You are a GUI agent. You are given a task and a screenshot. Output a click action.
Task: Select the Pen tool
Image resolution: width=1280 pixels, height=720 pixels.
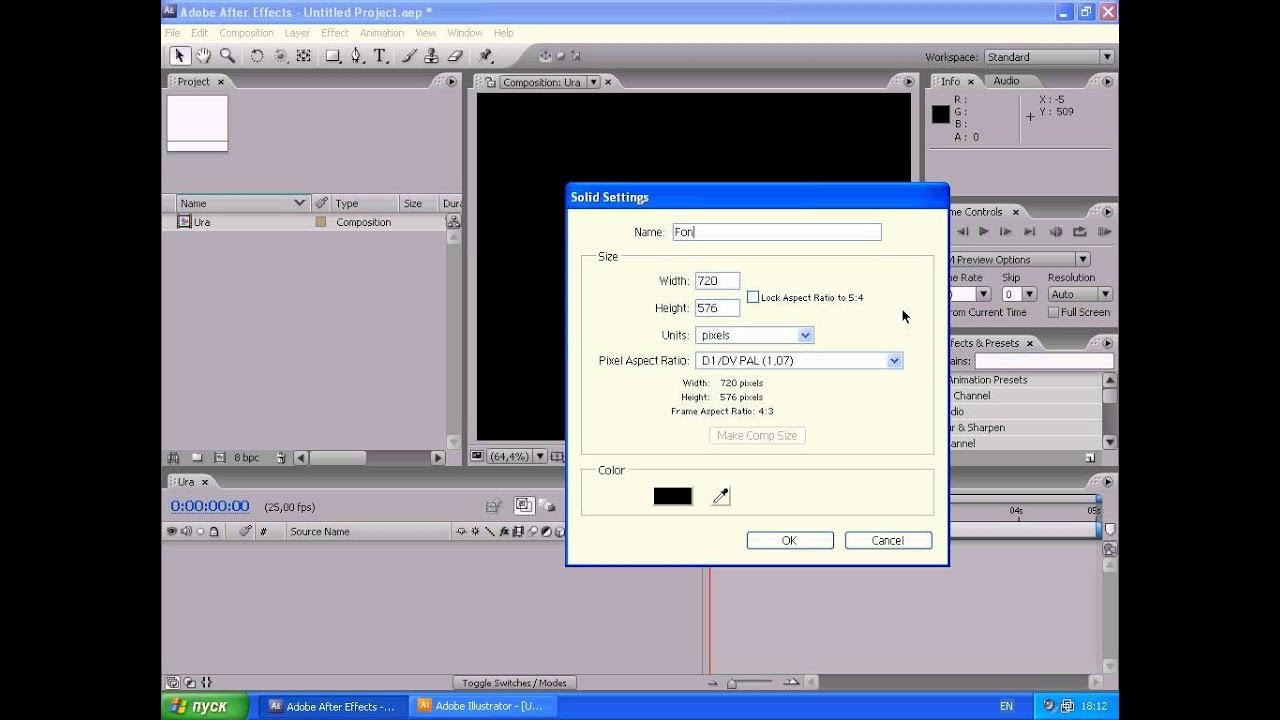[357, 56]
